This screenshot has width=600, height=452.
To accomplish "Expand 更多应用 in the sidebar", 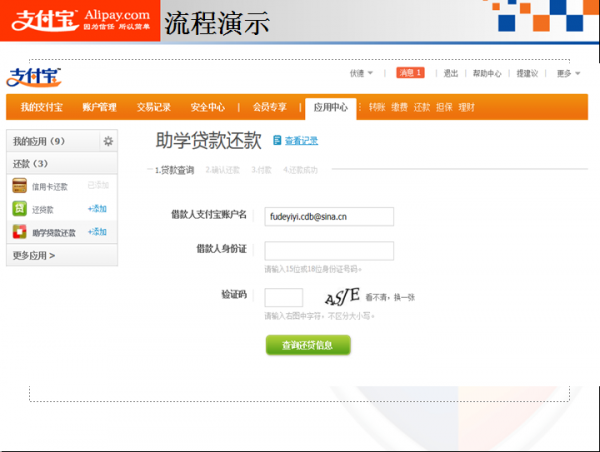I will (x=34, y=255).
